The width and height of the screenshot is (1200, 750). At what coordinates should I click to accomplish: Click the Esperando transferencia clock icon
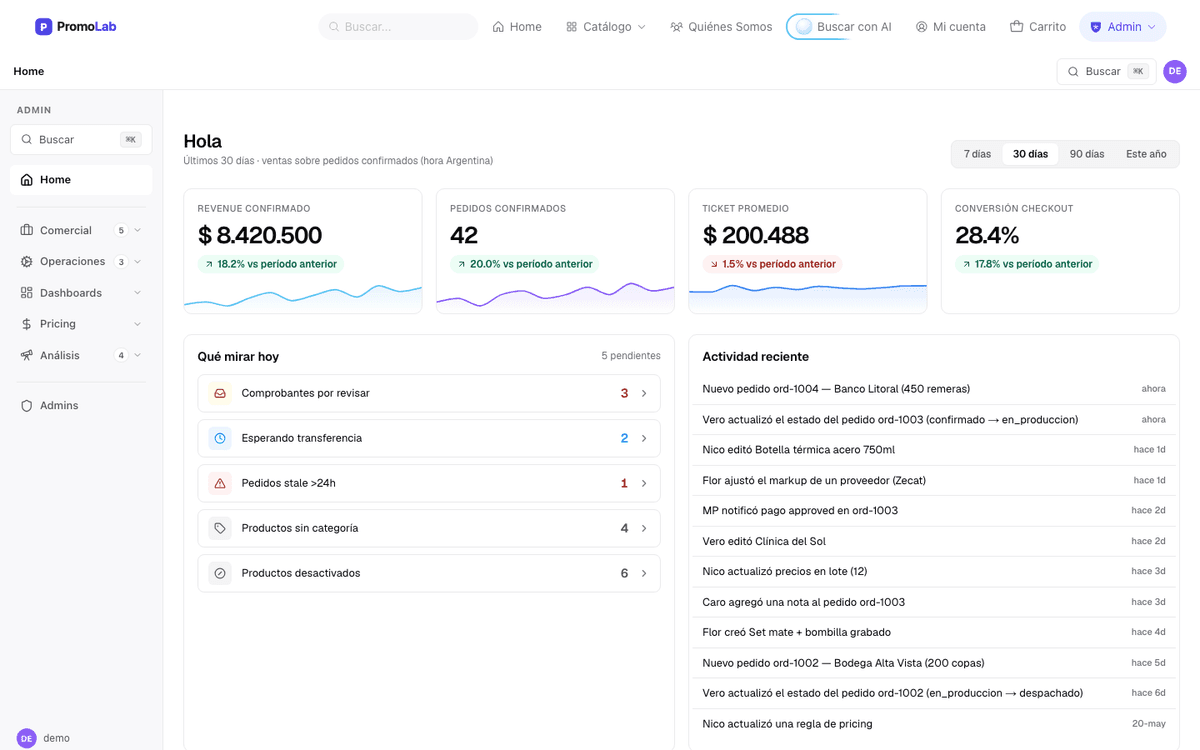coord(220,438)
